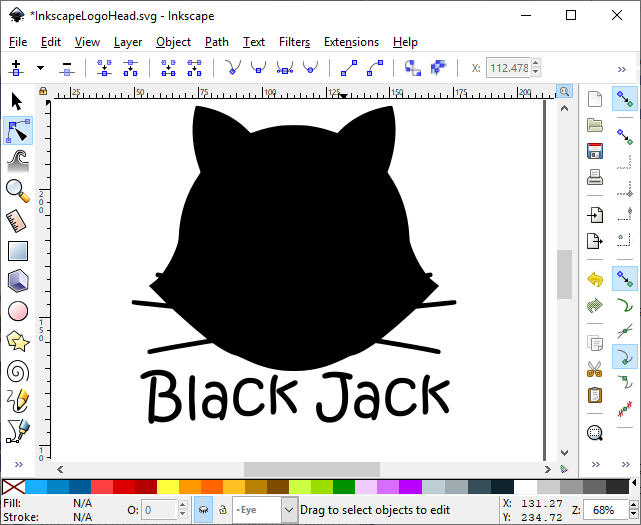Make selected nodes symmetric
The image size is (641, 525).
click(285, 68)
